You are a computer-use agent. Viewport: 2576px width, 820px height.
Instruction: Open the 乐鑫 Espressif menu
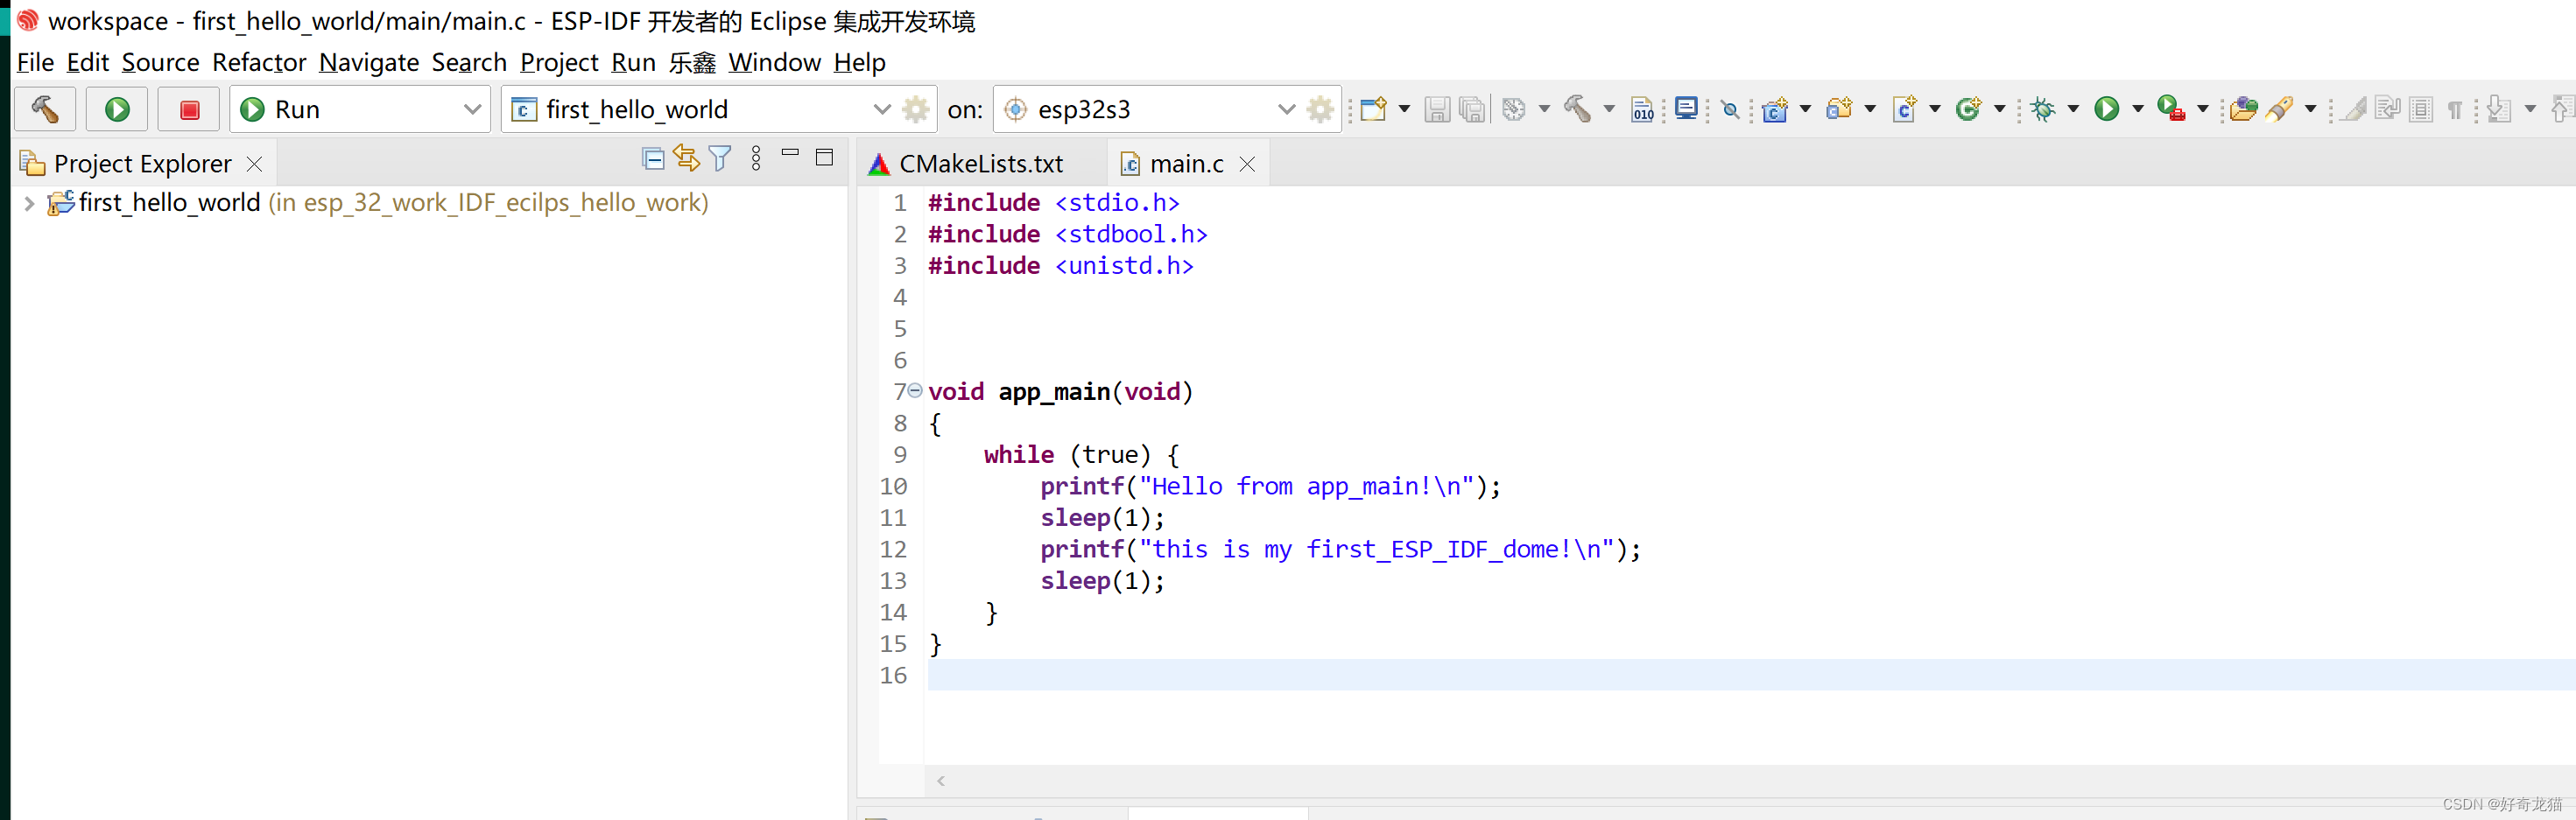(692, 62)
